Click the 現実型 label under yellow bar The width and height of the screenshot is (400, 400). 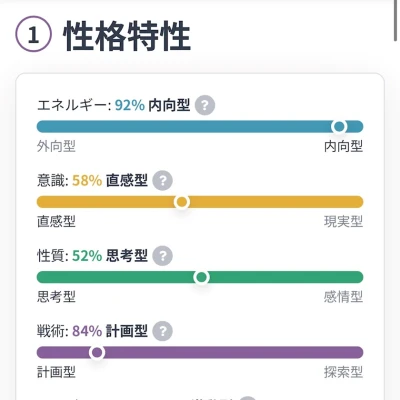pos(344,222)
